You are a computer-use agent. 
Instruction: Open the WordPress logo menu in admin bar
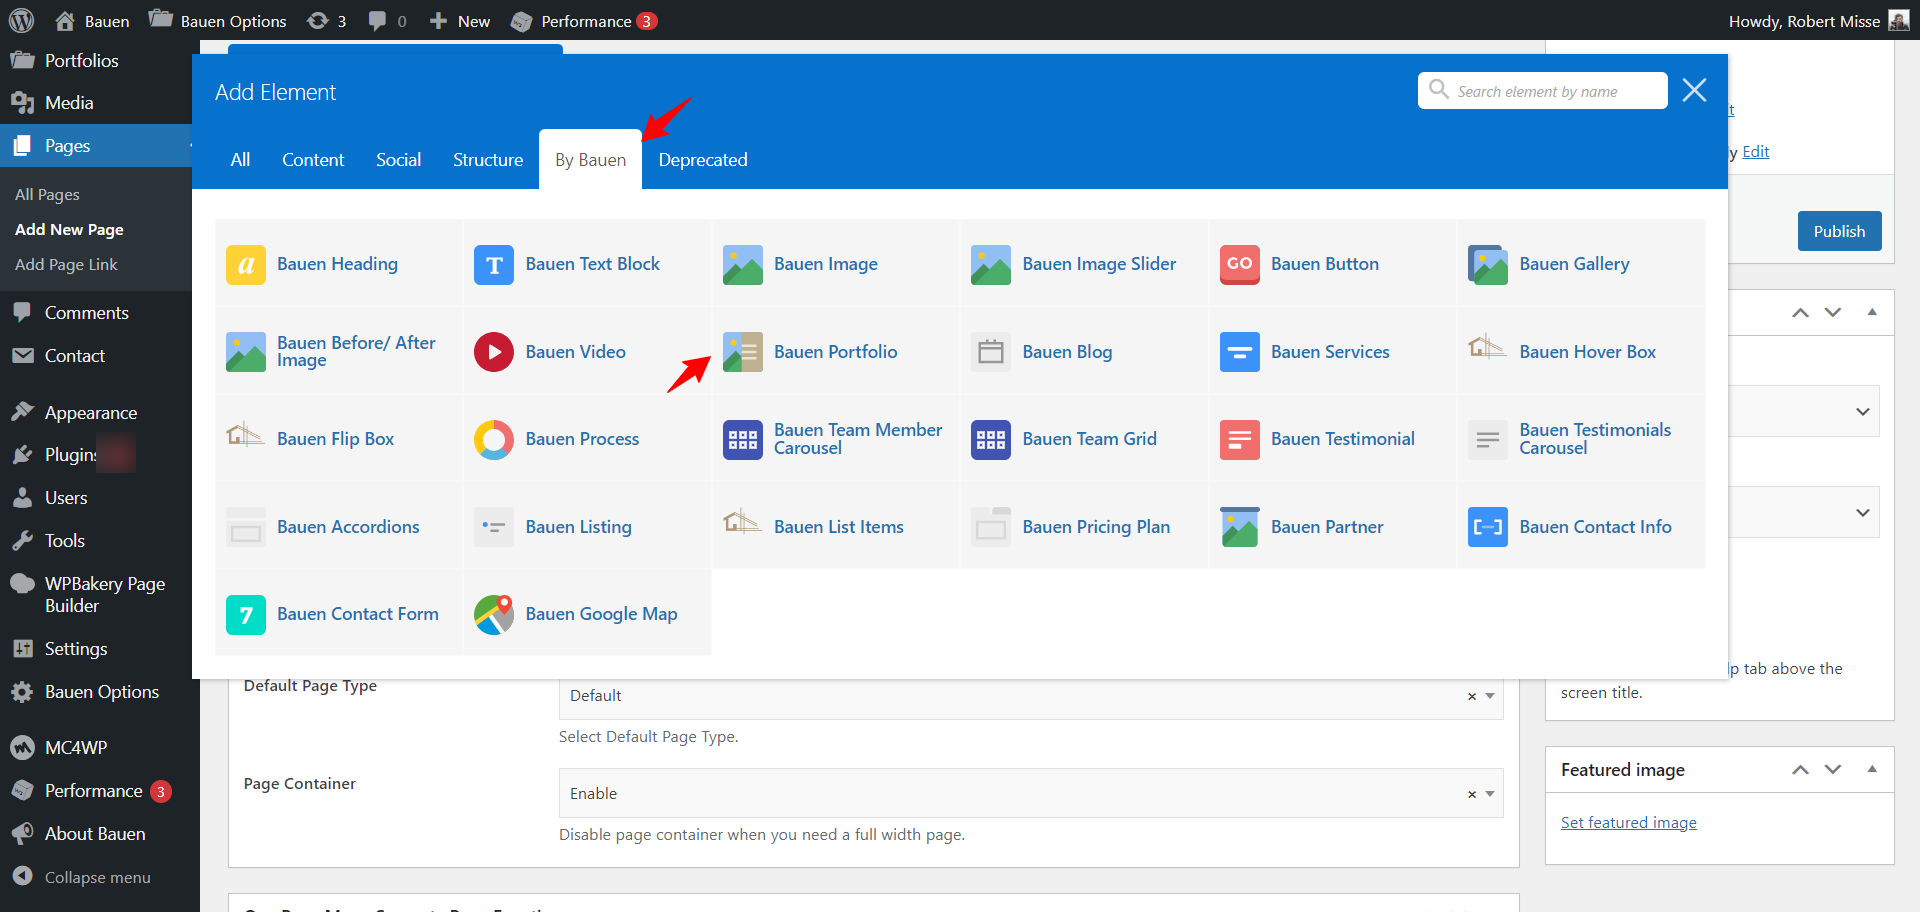coord(21,20)
